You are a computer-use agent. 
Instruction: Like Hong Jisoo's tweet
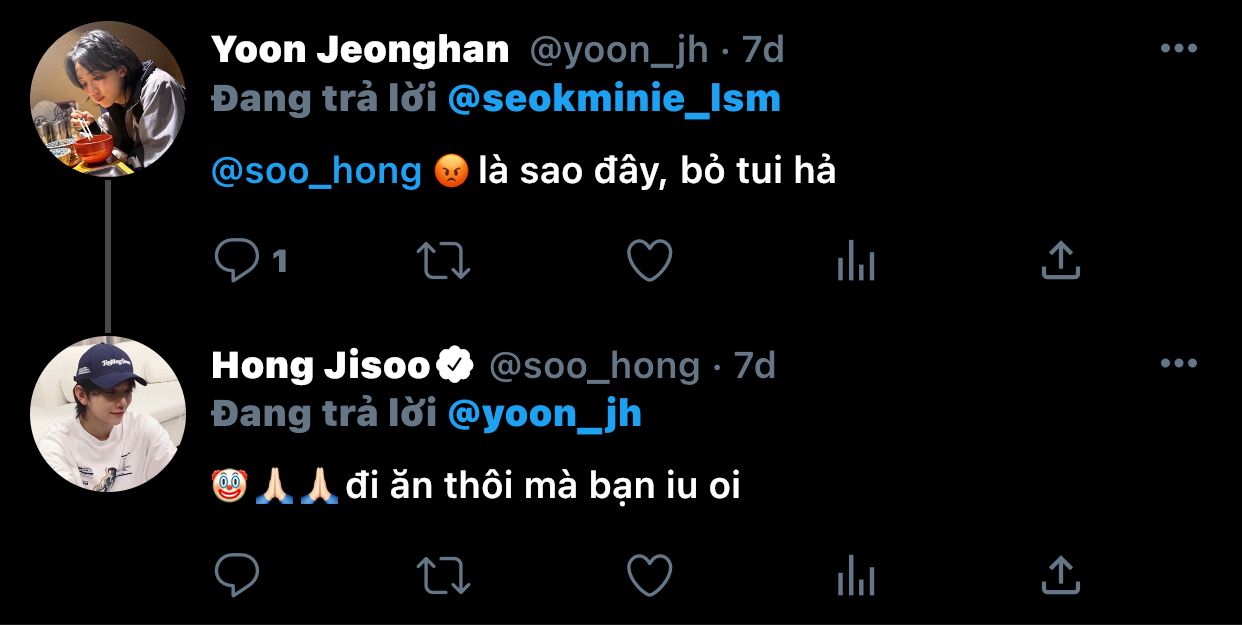649,575
